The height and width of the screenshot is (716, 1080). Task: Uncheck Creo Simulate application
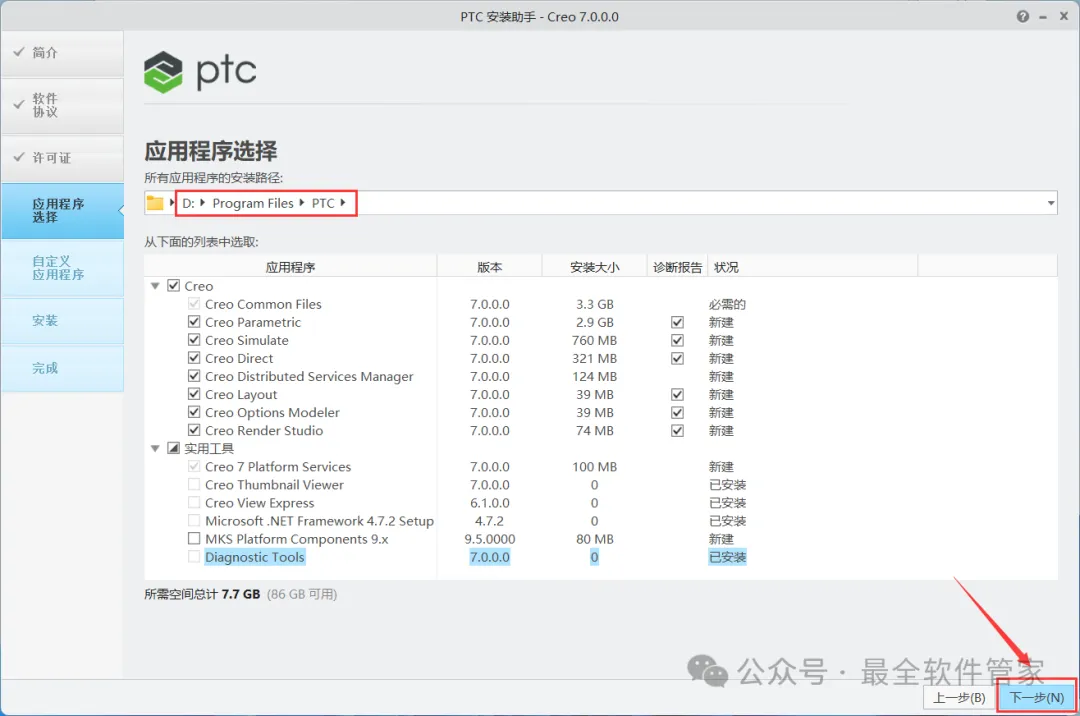(194, 339)
